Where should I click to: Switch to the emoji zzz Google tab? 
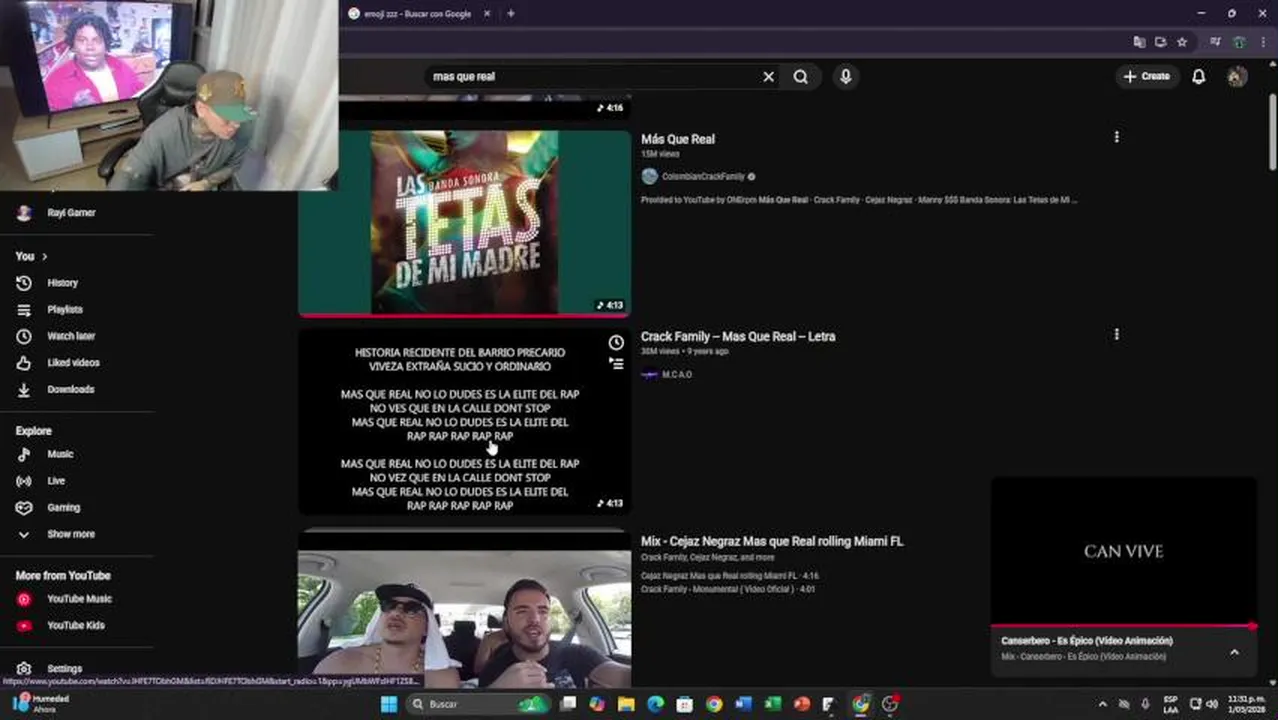(415, 14)
